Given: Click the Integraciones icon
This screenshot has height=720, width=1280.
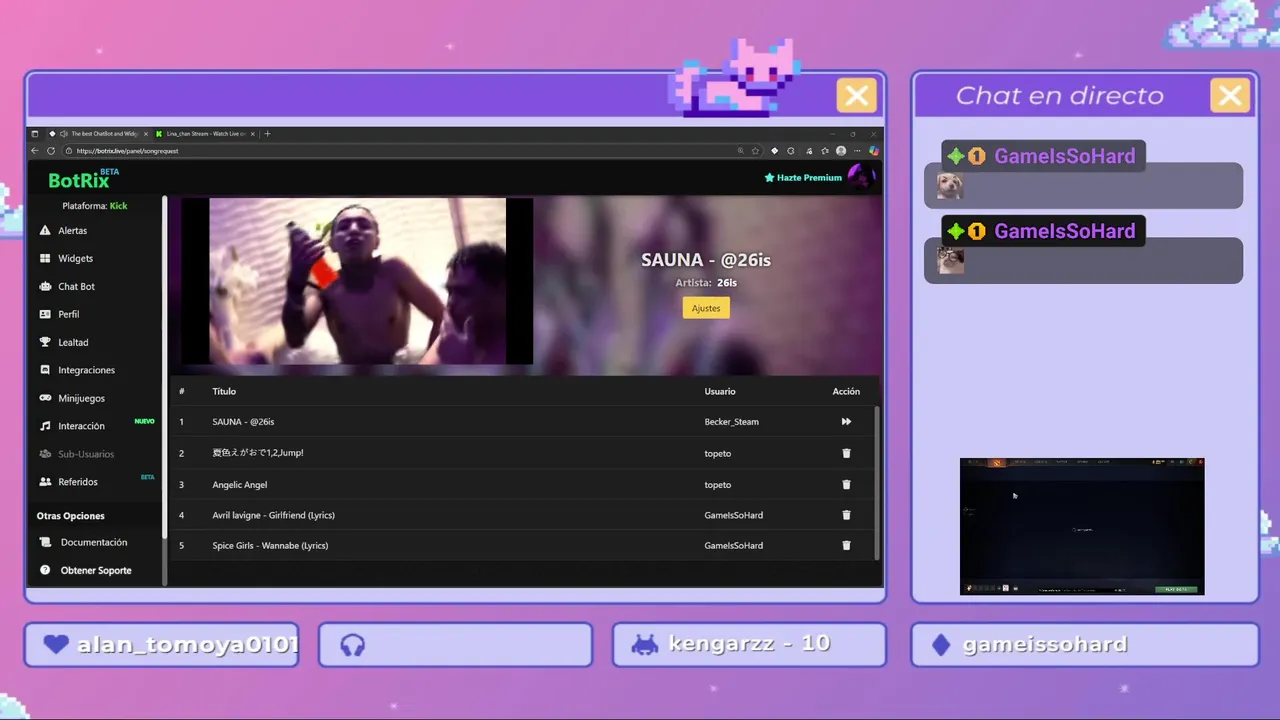Looking at the screenshot, I should click(x=45, y=371).
